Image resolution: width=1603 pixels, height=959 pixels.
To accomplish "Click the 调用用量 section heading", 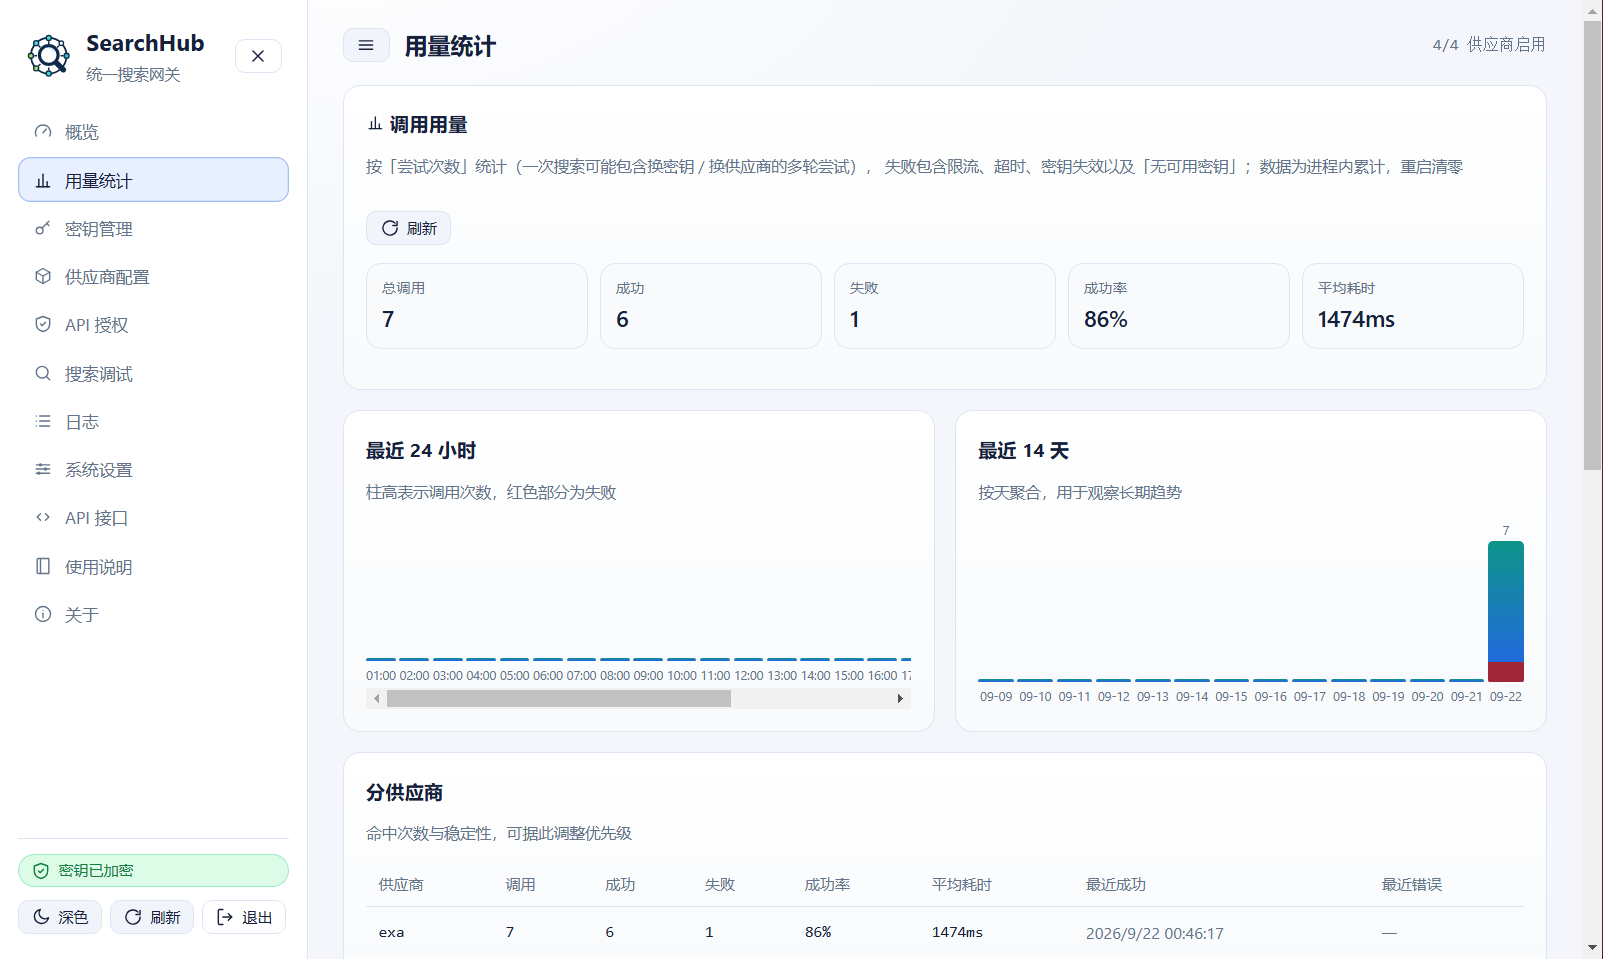I will coord(429,125).
